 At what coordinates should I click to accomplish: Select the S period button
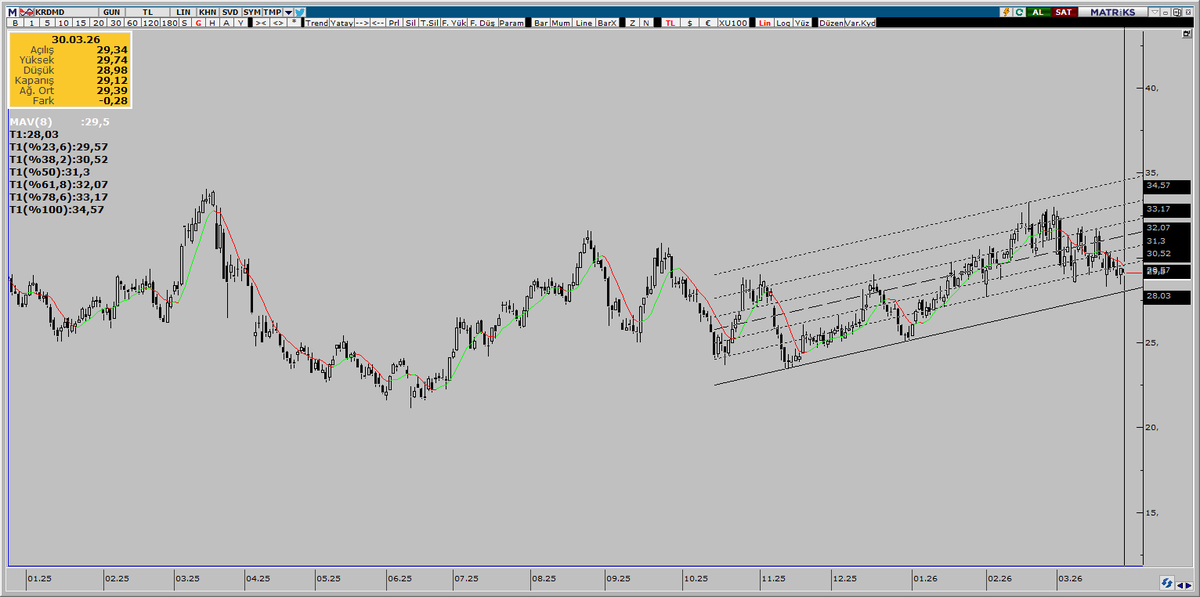184,23
